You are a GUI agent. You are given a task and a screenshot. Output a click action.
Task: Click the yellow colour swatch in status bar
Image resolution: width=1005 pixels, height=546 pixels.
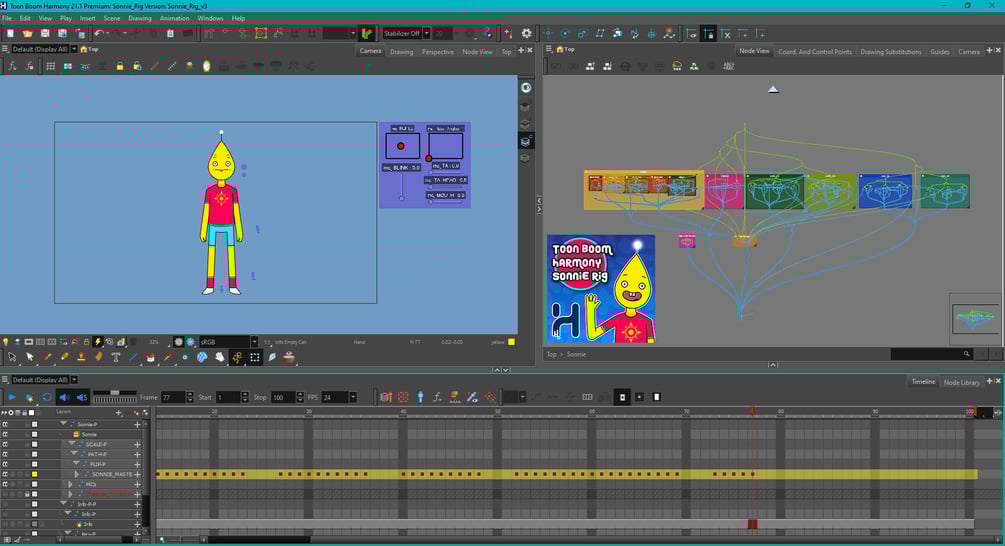coord(511,342)
